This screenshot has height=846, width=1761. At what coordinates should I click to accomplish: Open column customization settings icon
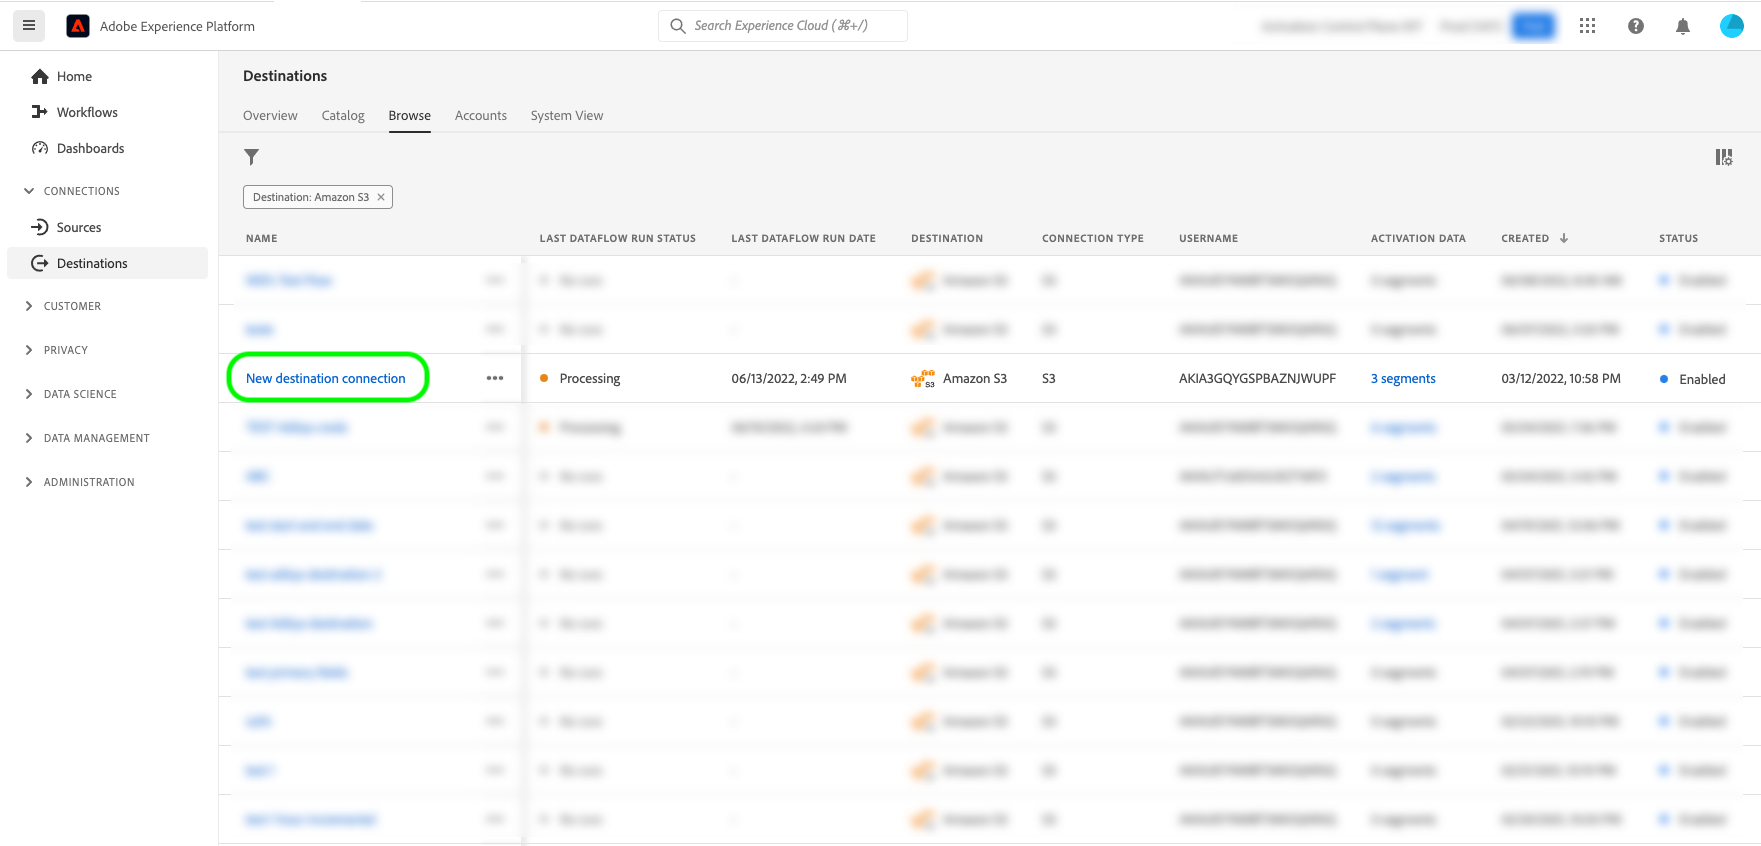[x=1724, y=157]
